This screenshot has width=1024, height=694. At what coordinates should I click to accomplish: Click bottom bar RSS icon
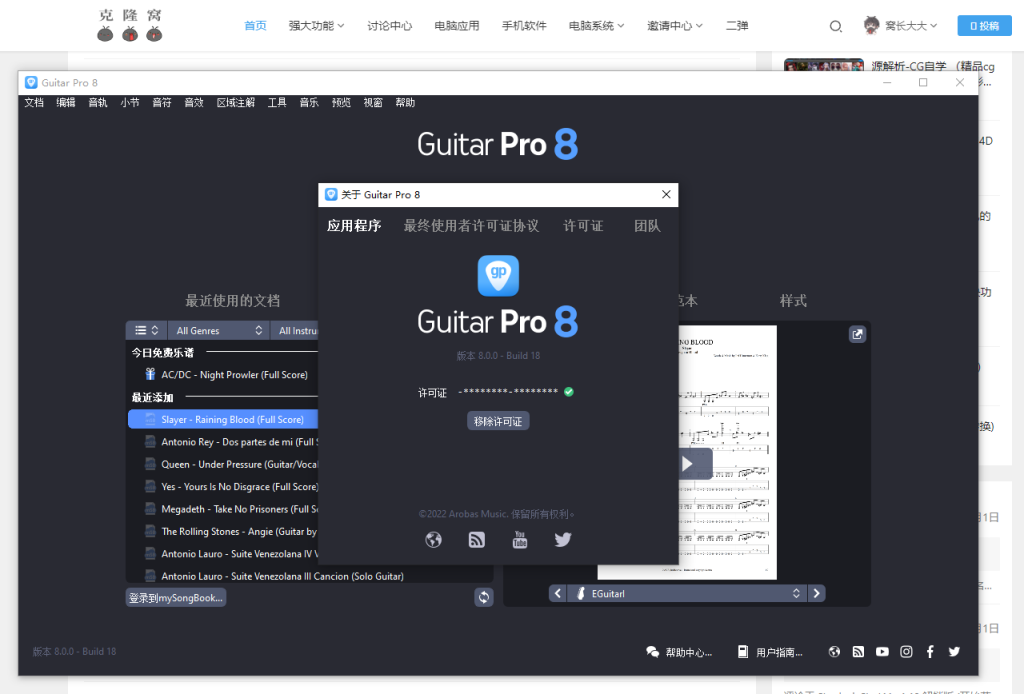pos(858,652)
